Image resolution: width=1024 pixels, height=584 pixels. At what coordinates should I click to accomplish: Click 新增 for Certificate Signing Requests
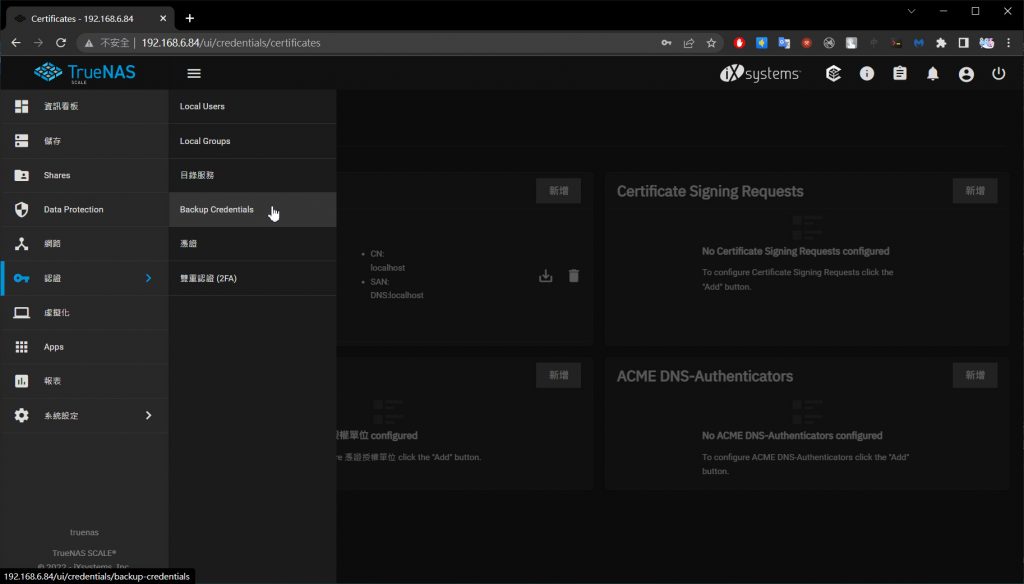click(974, 191)
